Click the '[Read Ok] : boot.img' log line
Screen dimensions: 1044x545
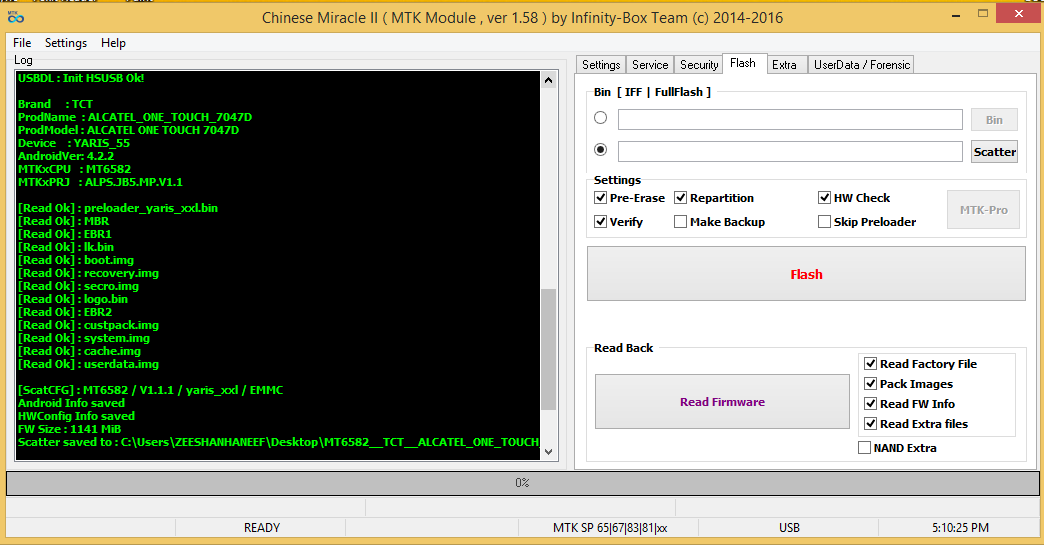pos(76,260)
